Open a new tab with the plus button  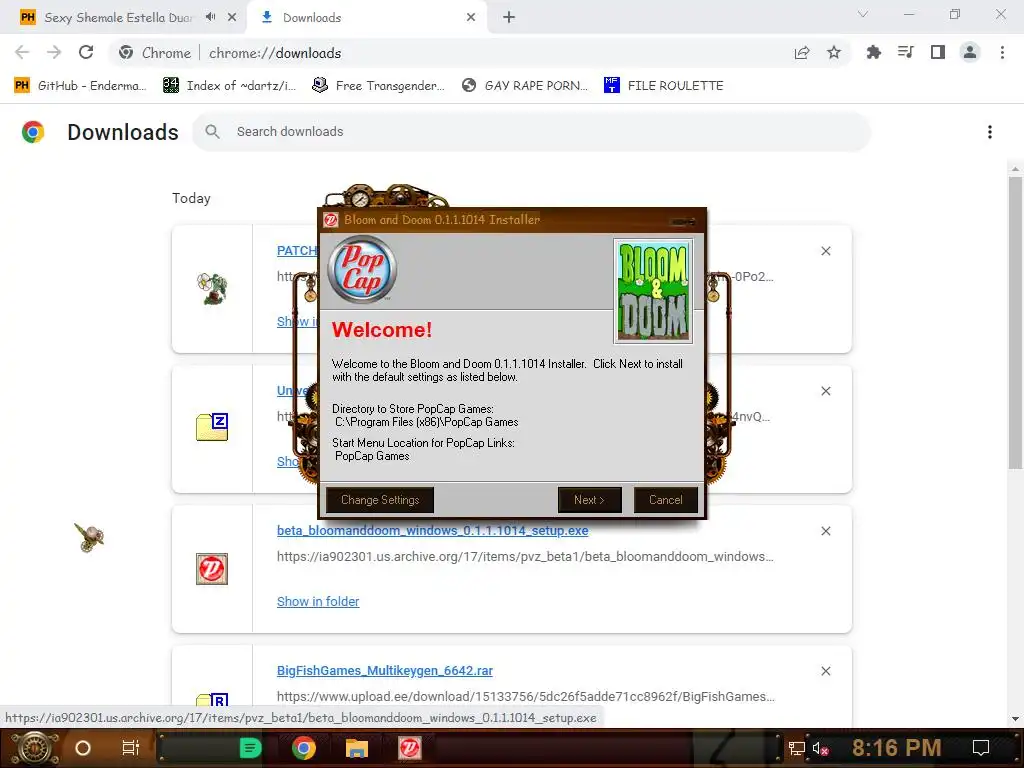pyautogui.click(x=509, y=17)
